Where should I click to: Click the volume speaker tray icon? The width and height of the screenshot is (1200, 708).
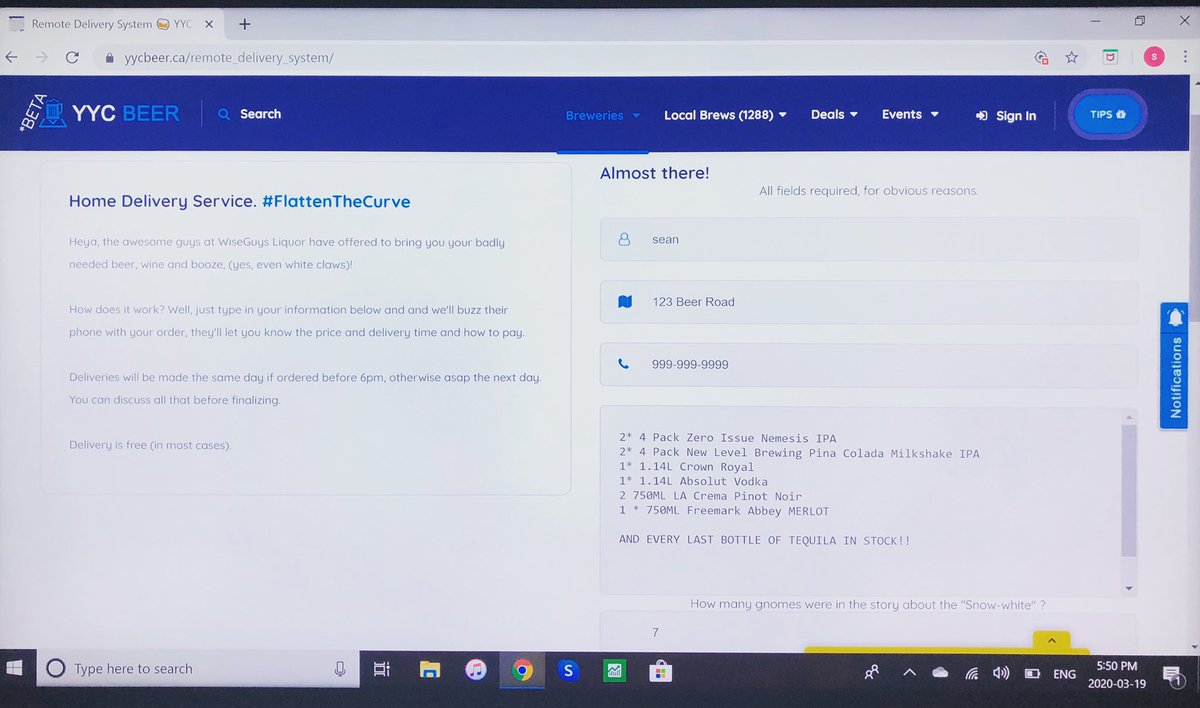coord(1001,674)
